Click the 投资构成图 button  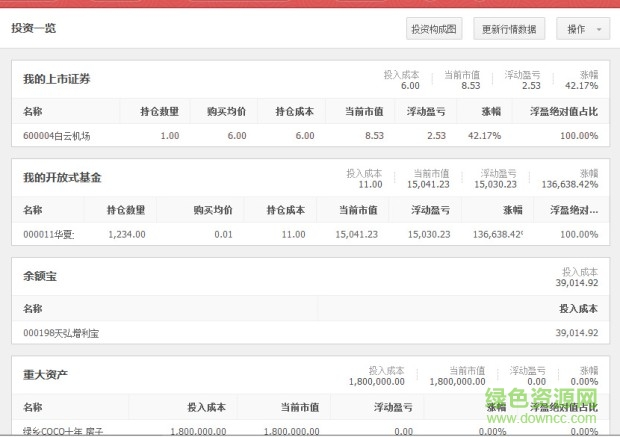pyautogui.click(x=434, y=29)
